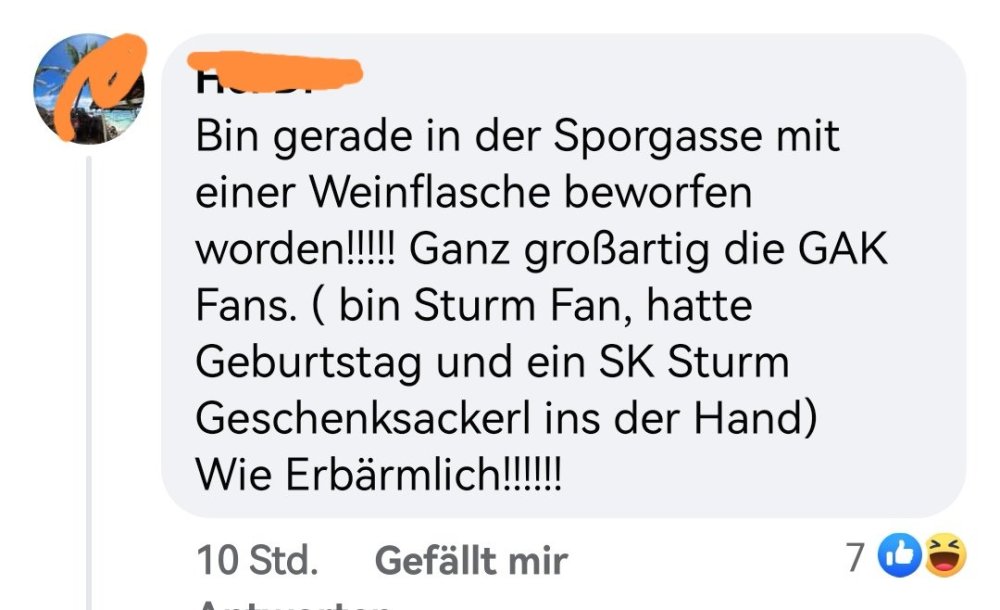Click the word beworfen in the comment
This screenshot has height=610, width=1000.
658,192
